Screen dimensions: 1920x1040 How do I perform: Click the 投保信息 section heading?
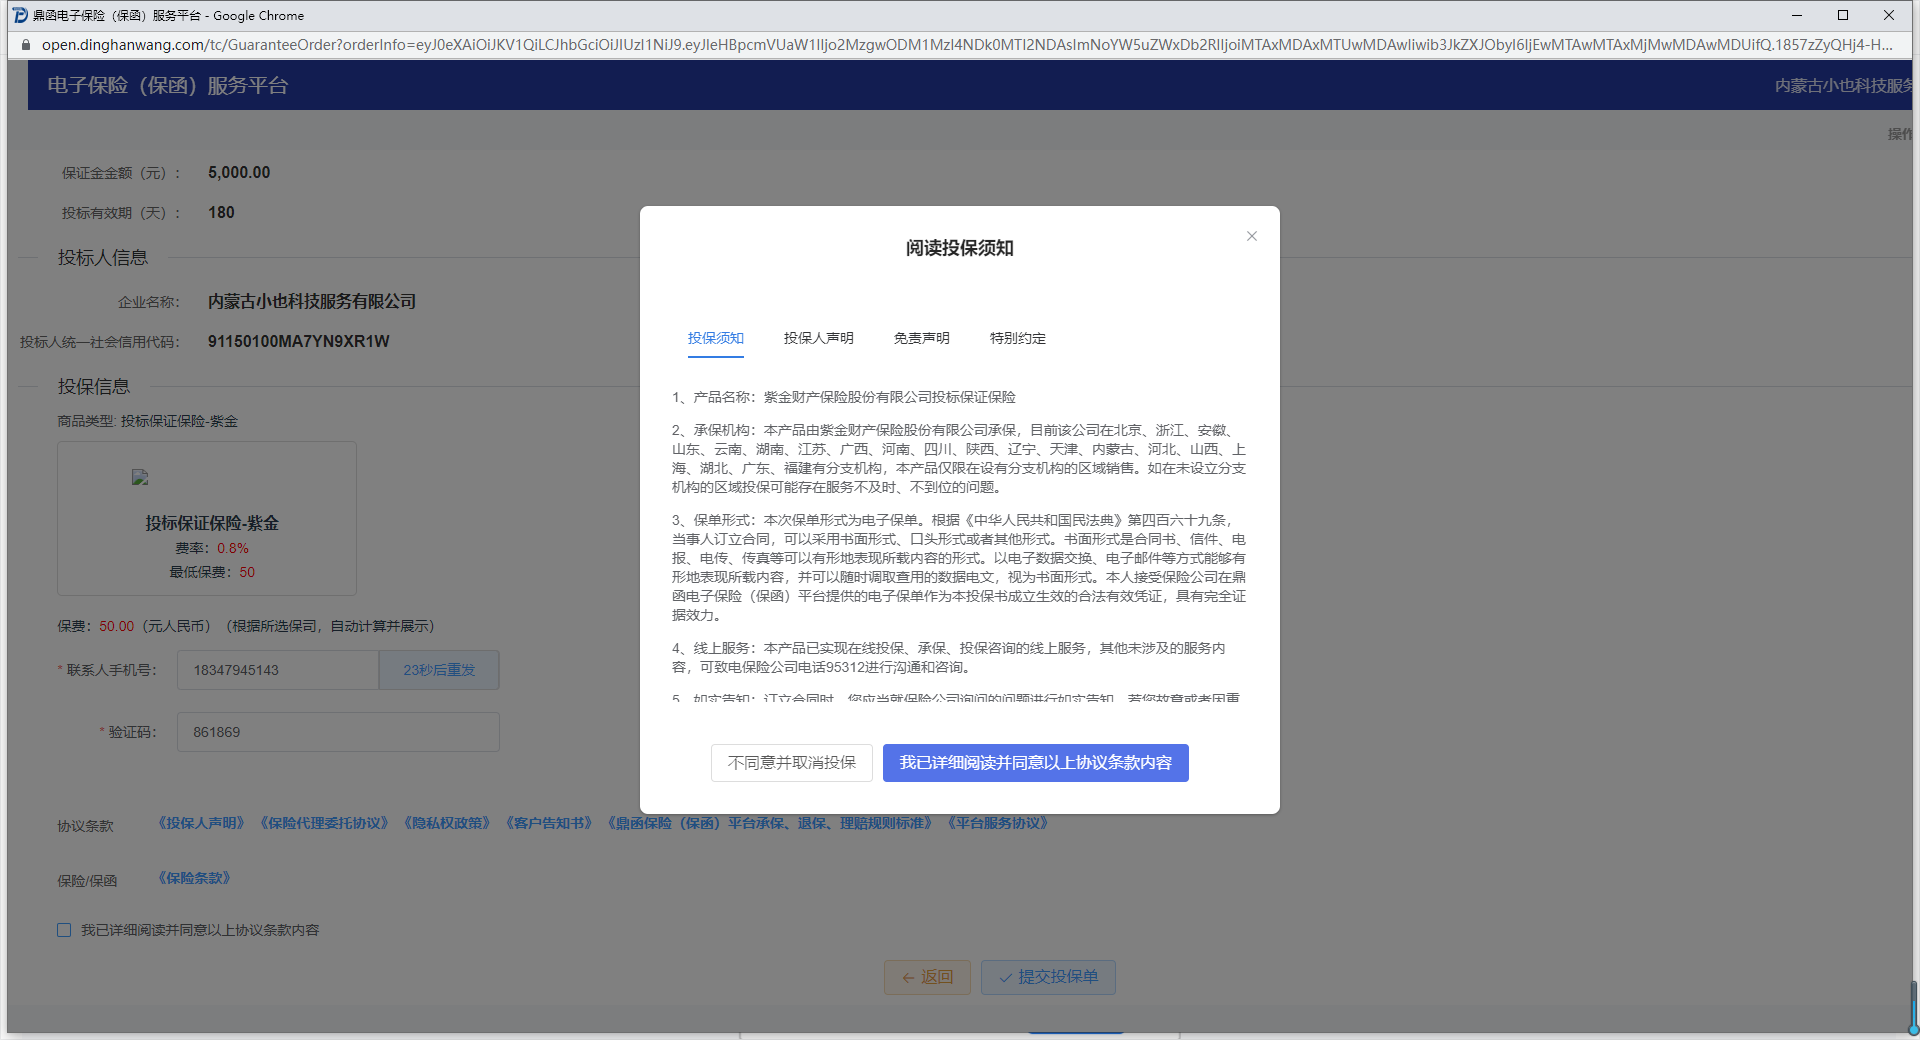click(94, 386)
